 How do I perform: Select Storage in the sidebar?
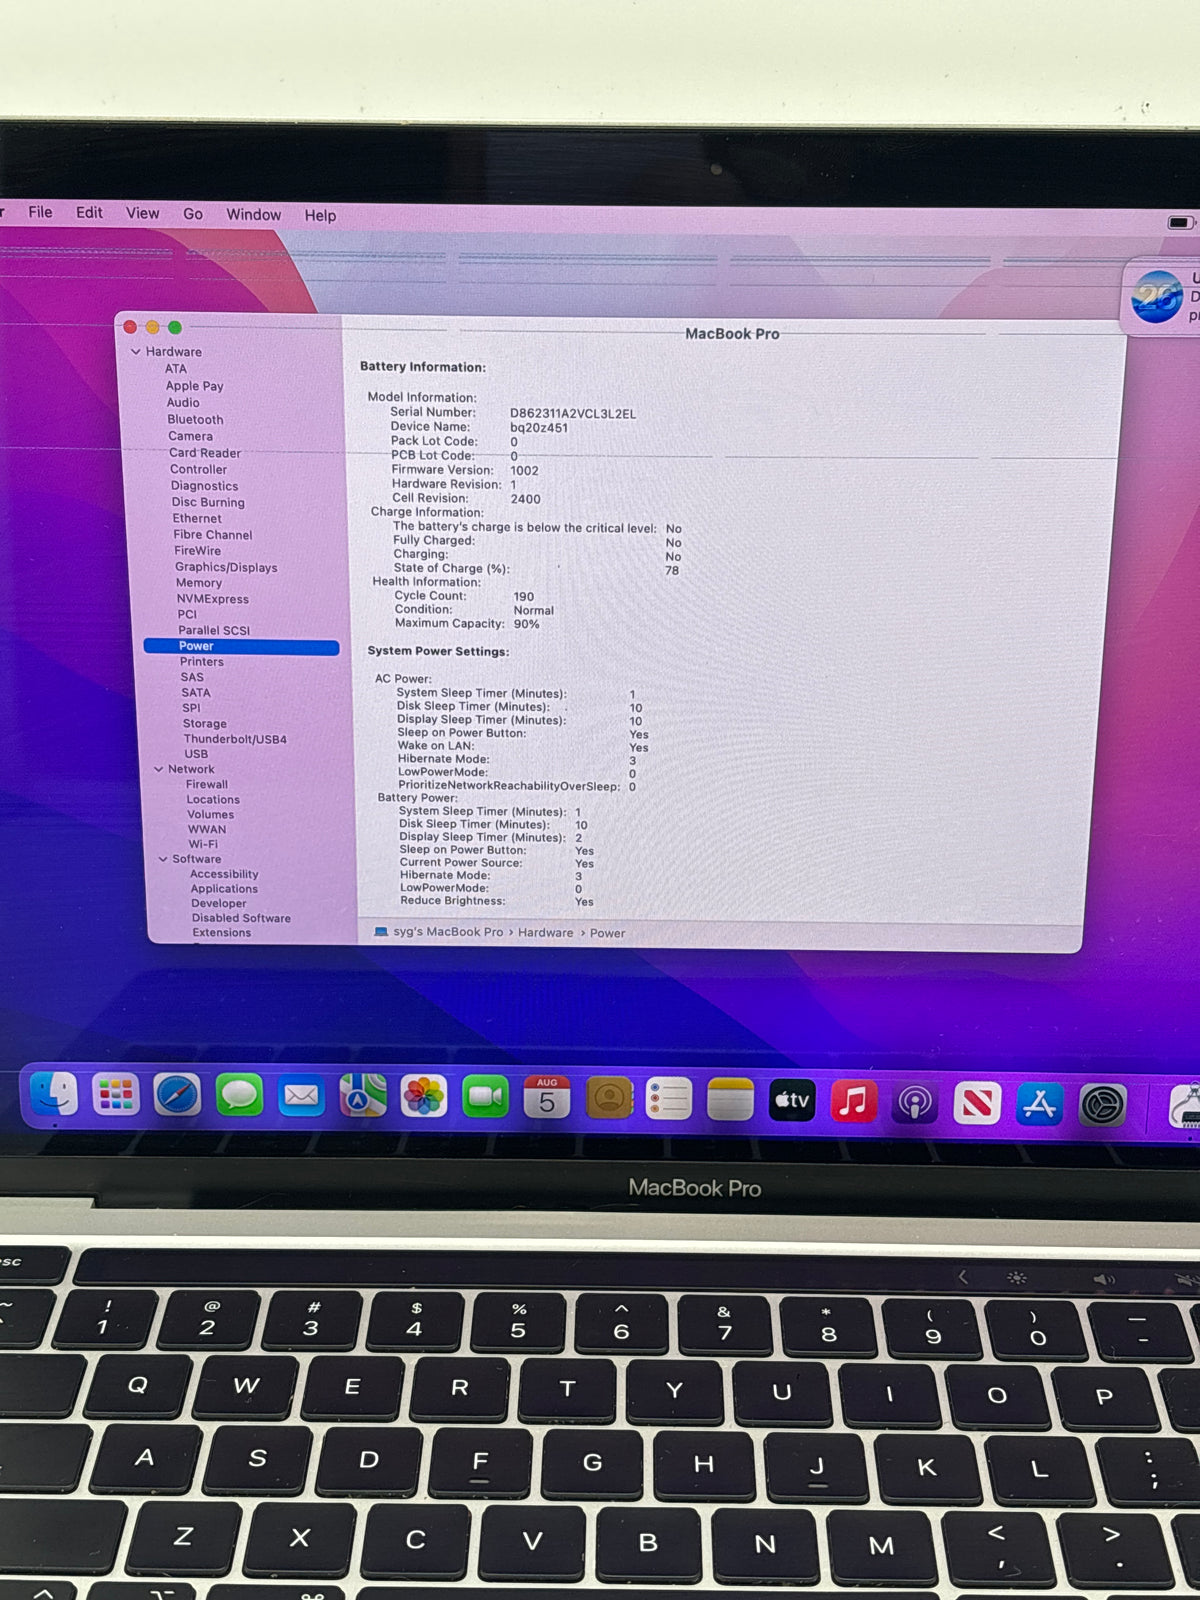click(x=205, y=723)
